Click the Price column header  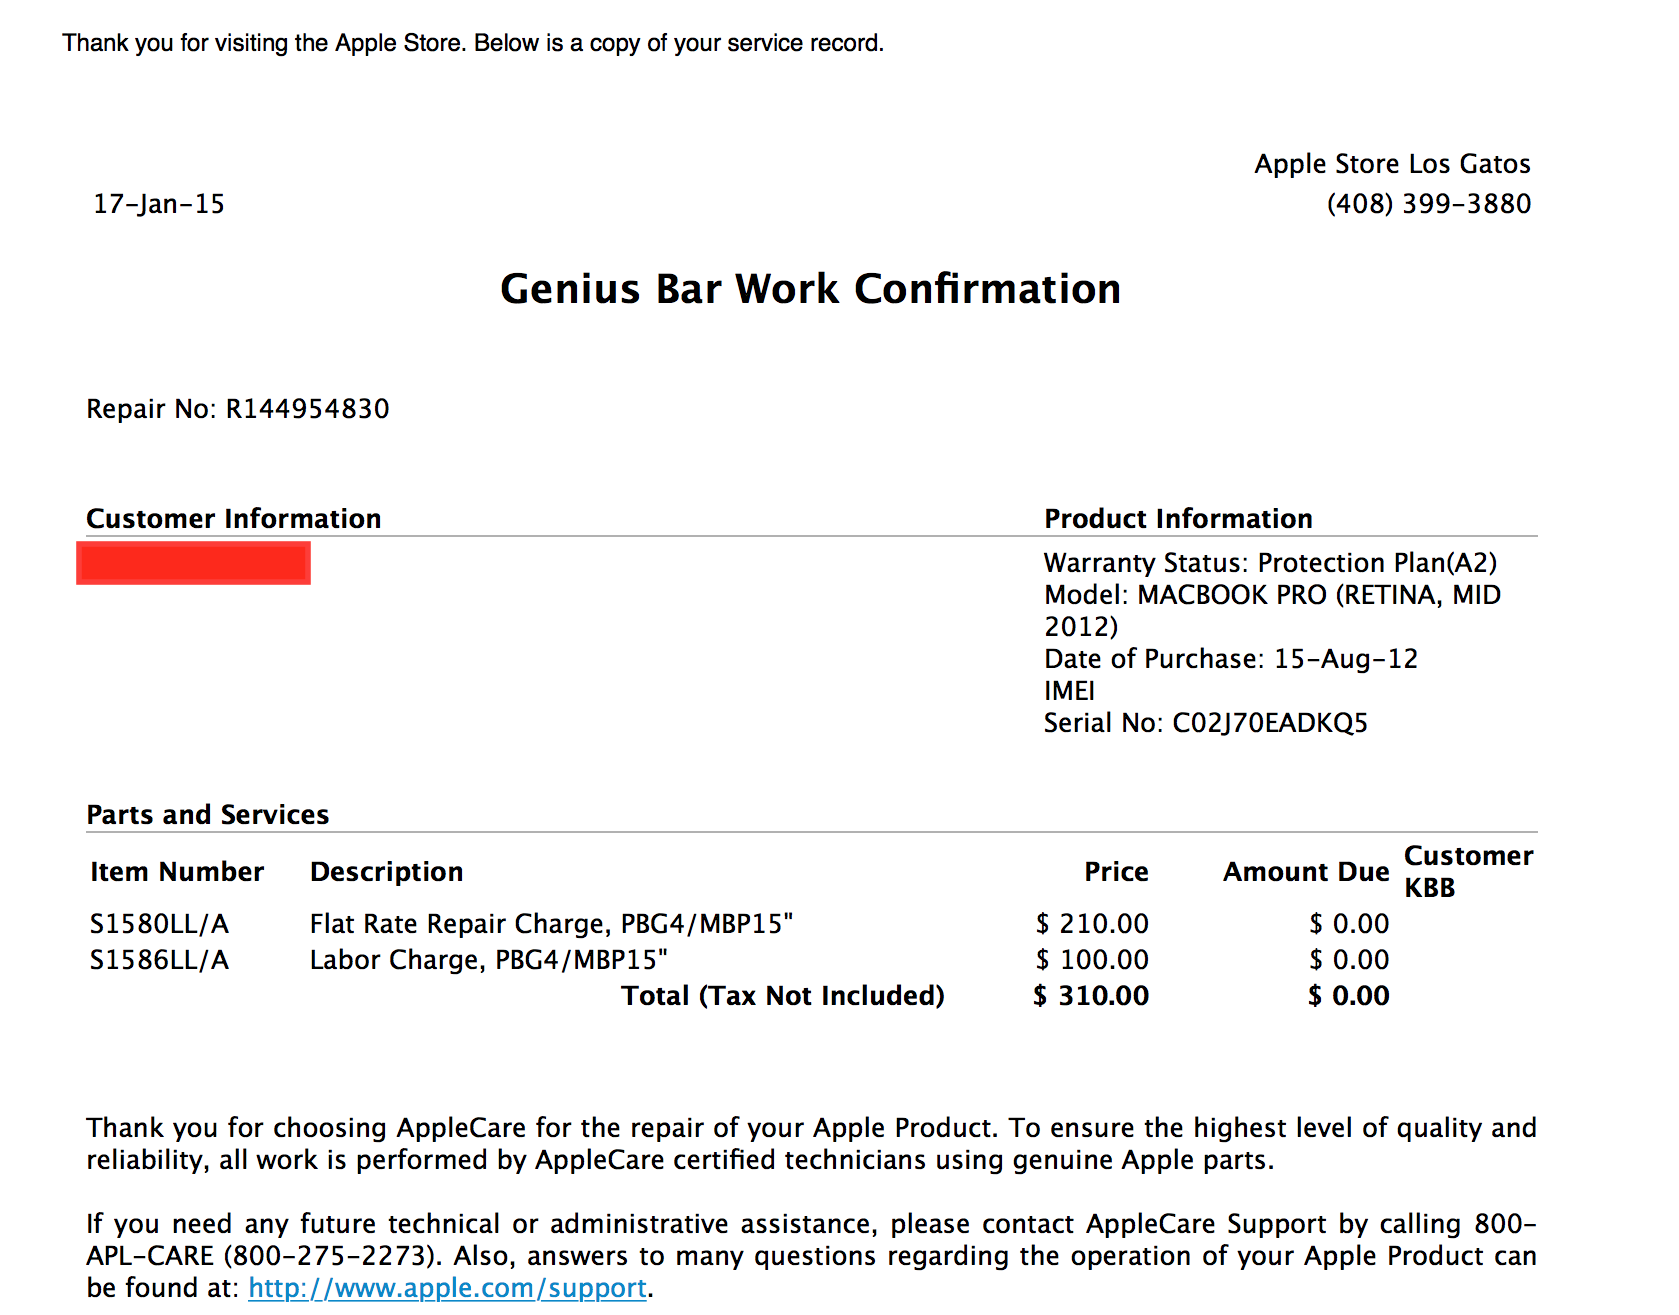pyautogui.click(x=1117, y=872)
